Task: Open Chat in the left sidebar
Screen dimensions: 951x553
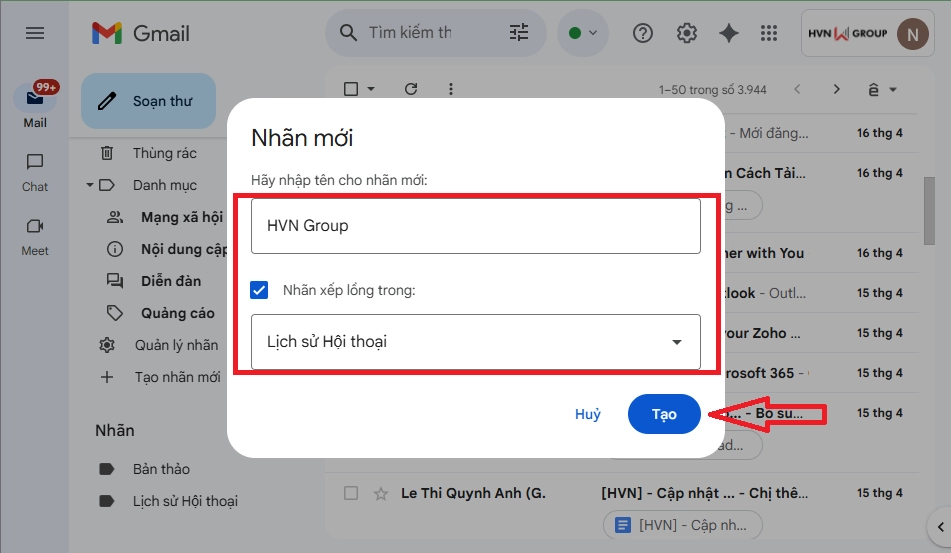Action: pos(35,171)
